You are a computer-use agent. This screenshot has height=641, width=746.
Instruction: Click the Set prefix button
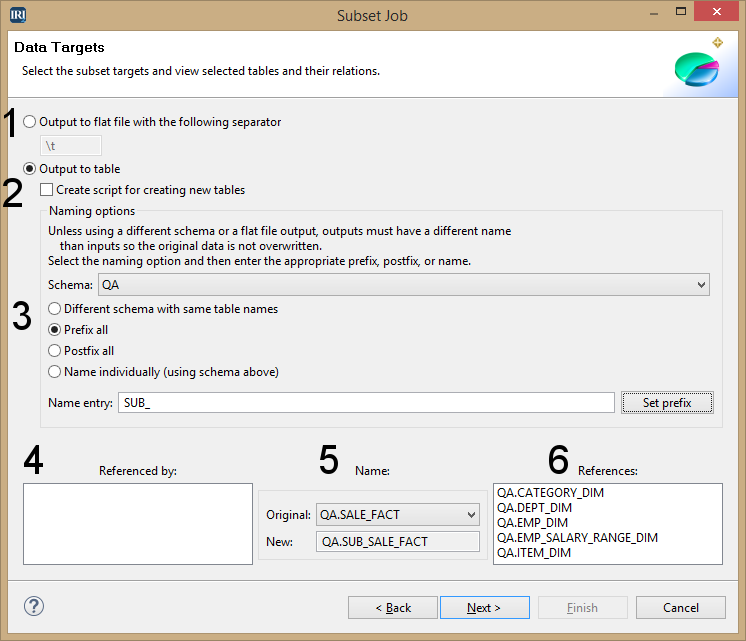(x=667, y=403)
